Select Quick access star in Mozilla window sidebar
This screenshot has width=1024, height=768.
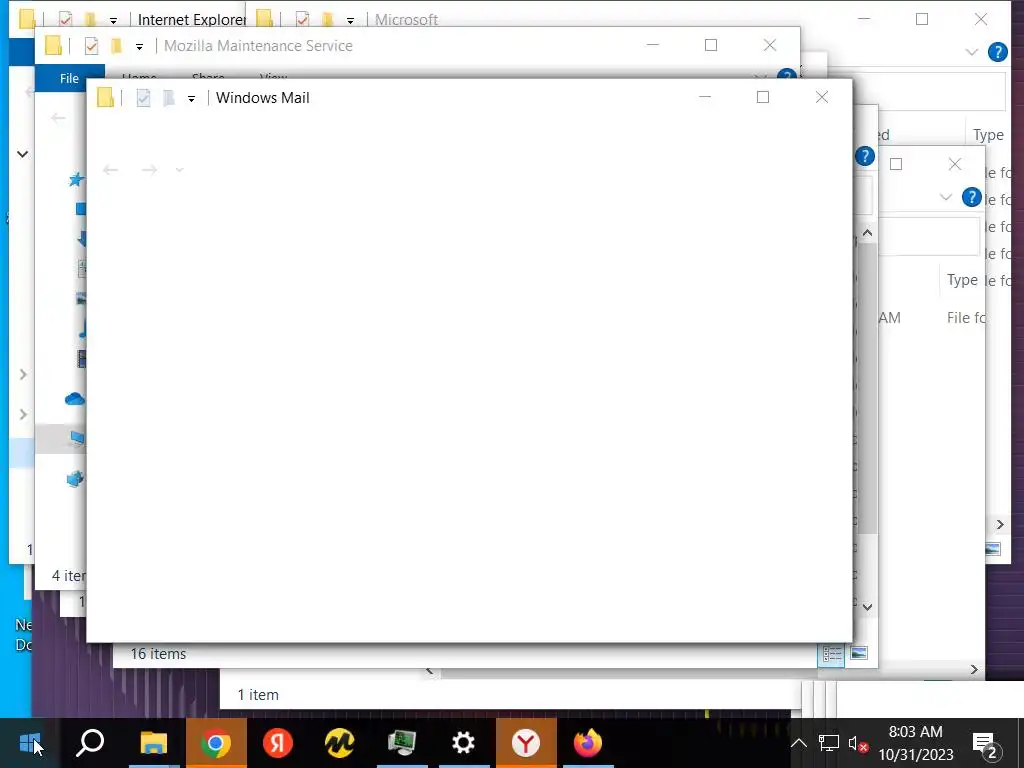pyautogui.click(x=76, y=179)
